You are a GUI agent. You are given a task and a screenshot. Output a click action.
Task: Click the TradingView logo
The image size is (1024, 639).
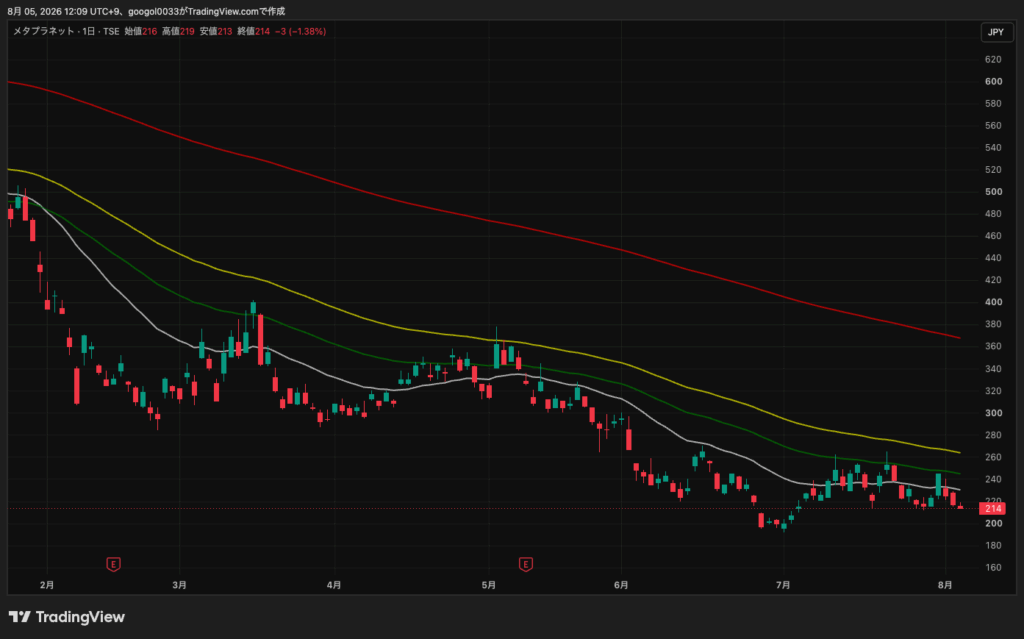click(67, 617)
